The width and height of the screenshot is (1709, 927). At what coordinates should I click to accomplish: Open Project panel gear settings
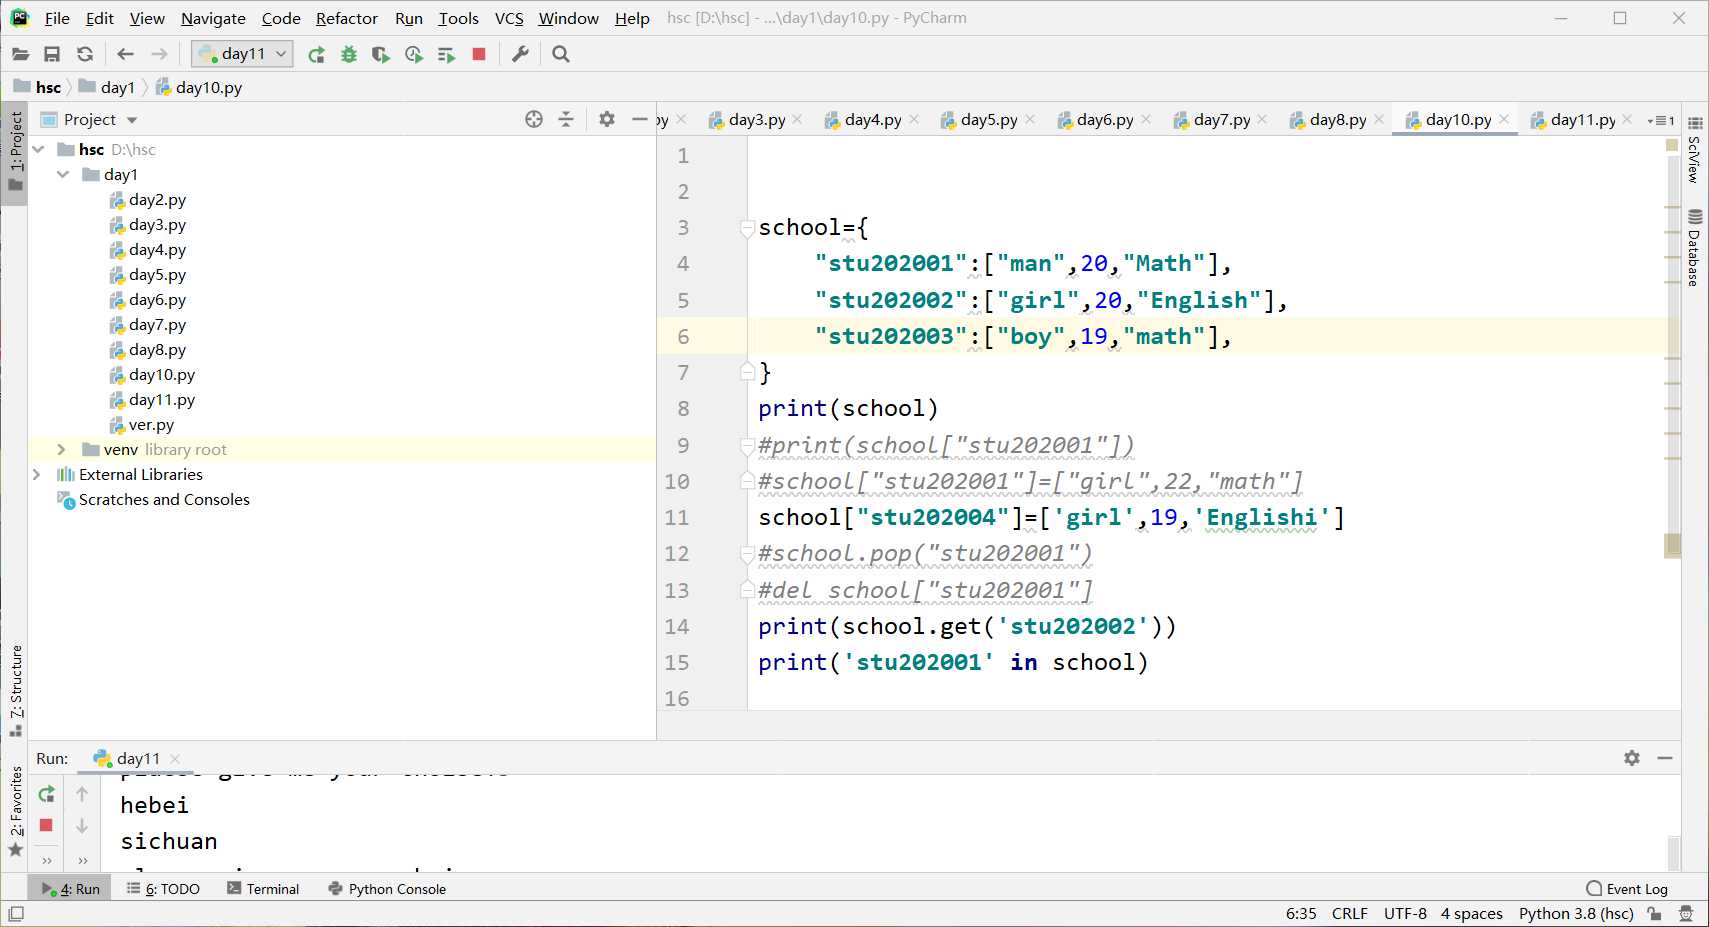[x=607, y=119]
